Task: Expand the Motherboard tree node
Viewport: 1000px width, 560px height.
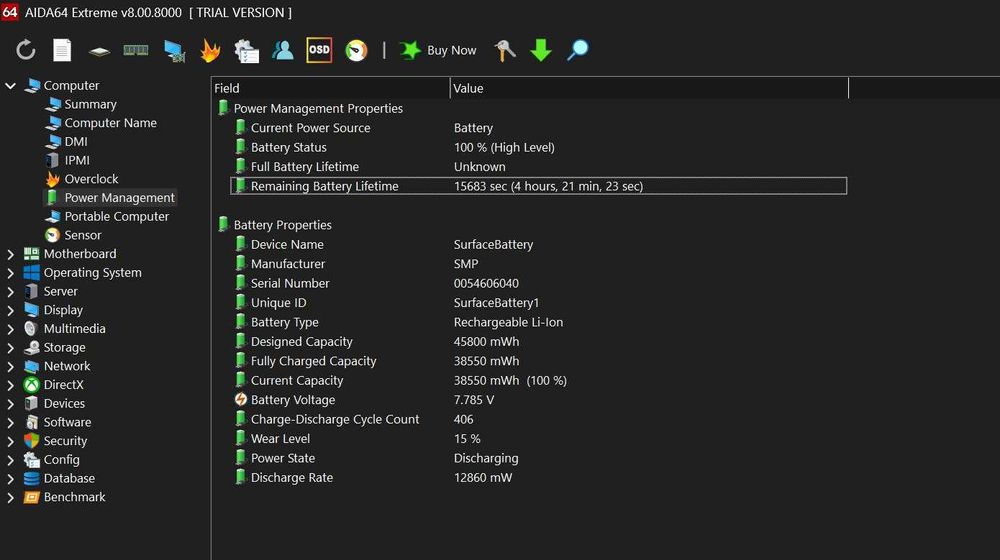Action: 10,254
